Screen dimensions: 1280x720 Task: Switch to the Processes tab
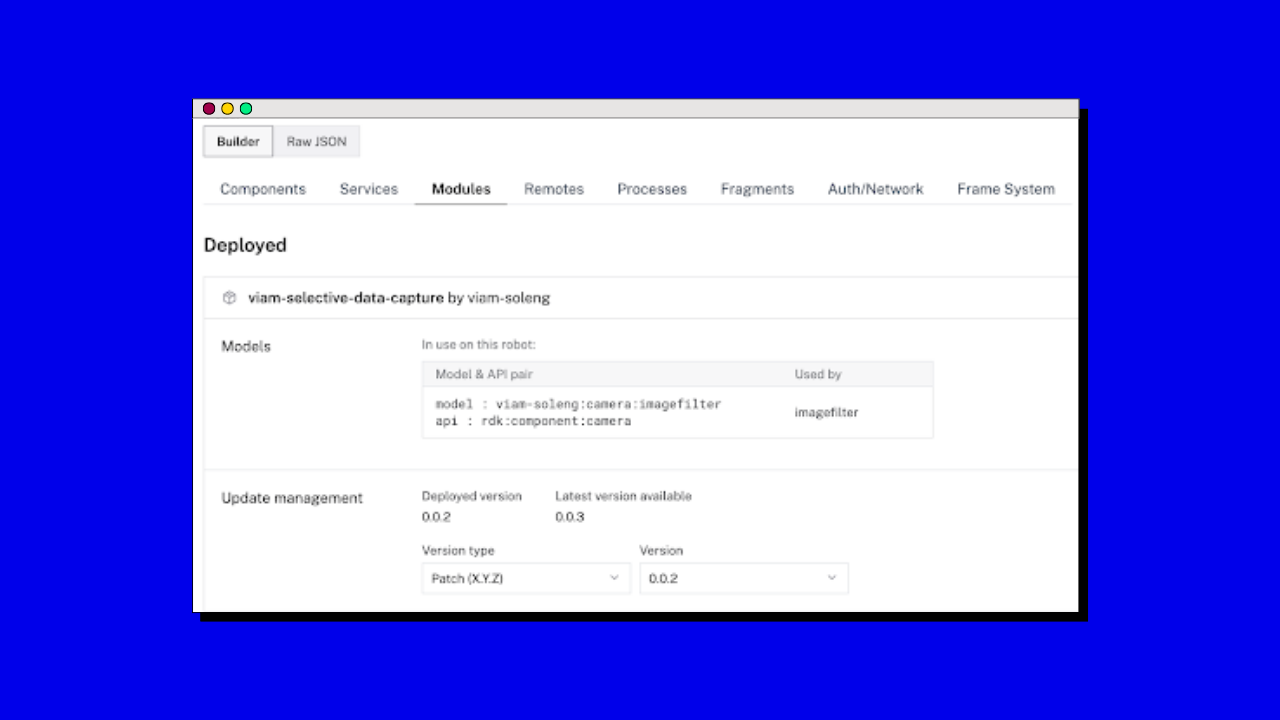pos(651,189)
